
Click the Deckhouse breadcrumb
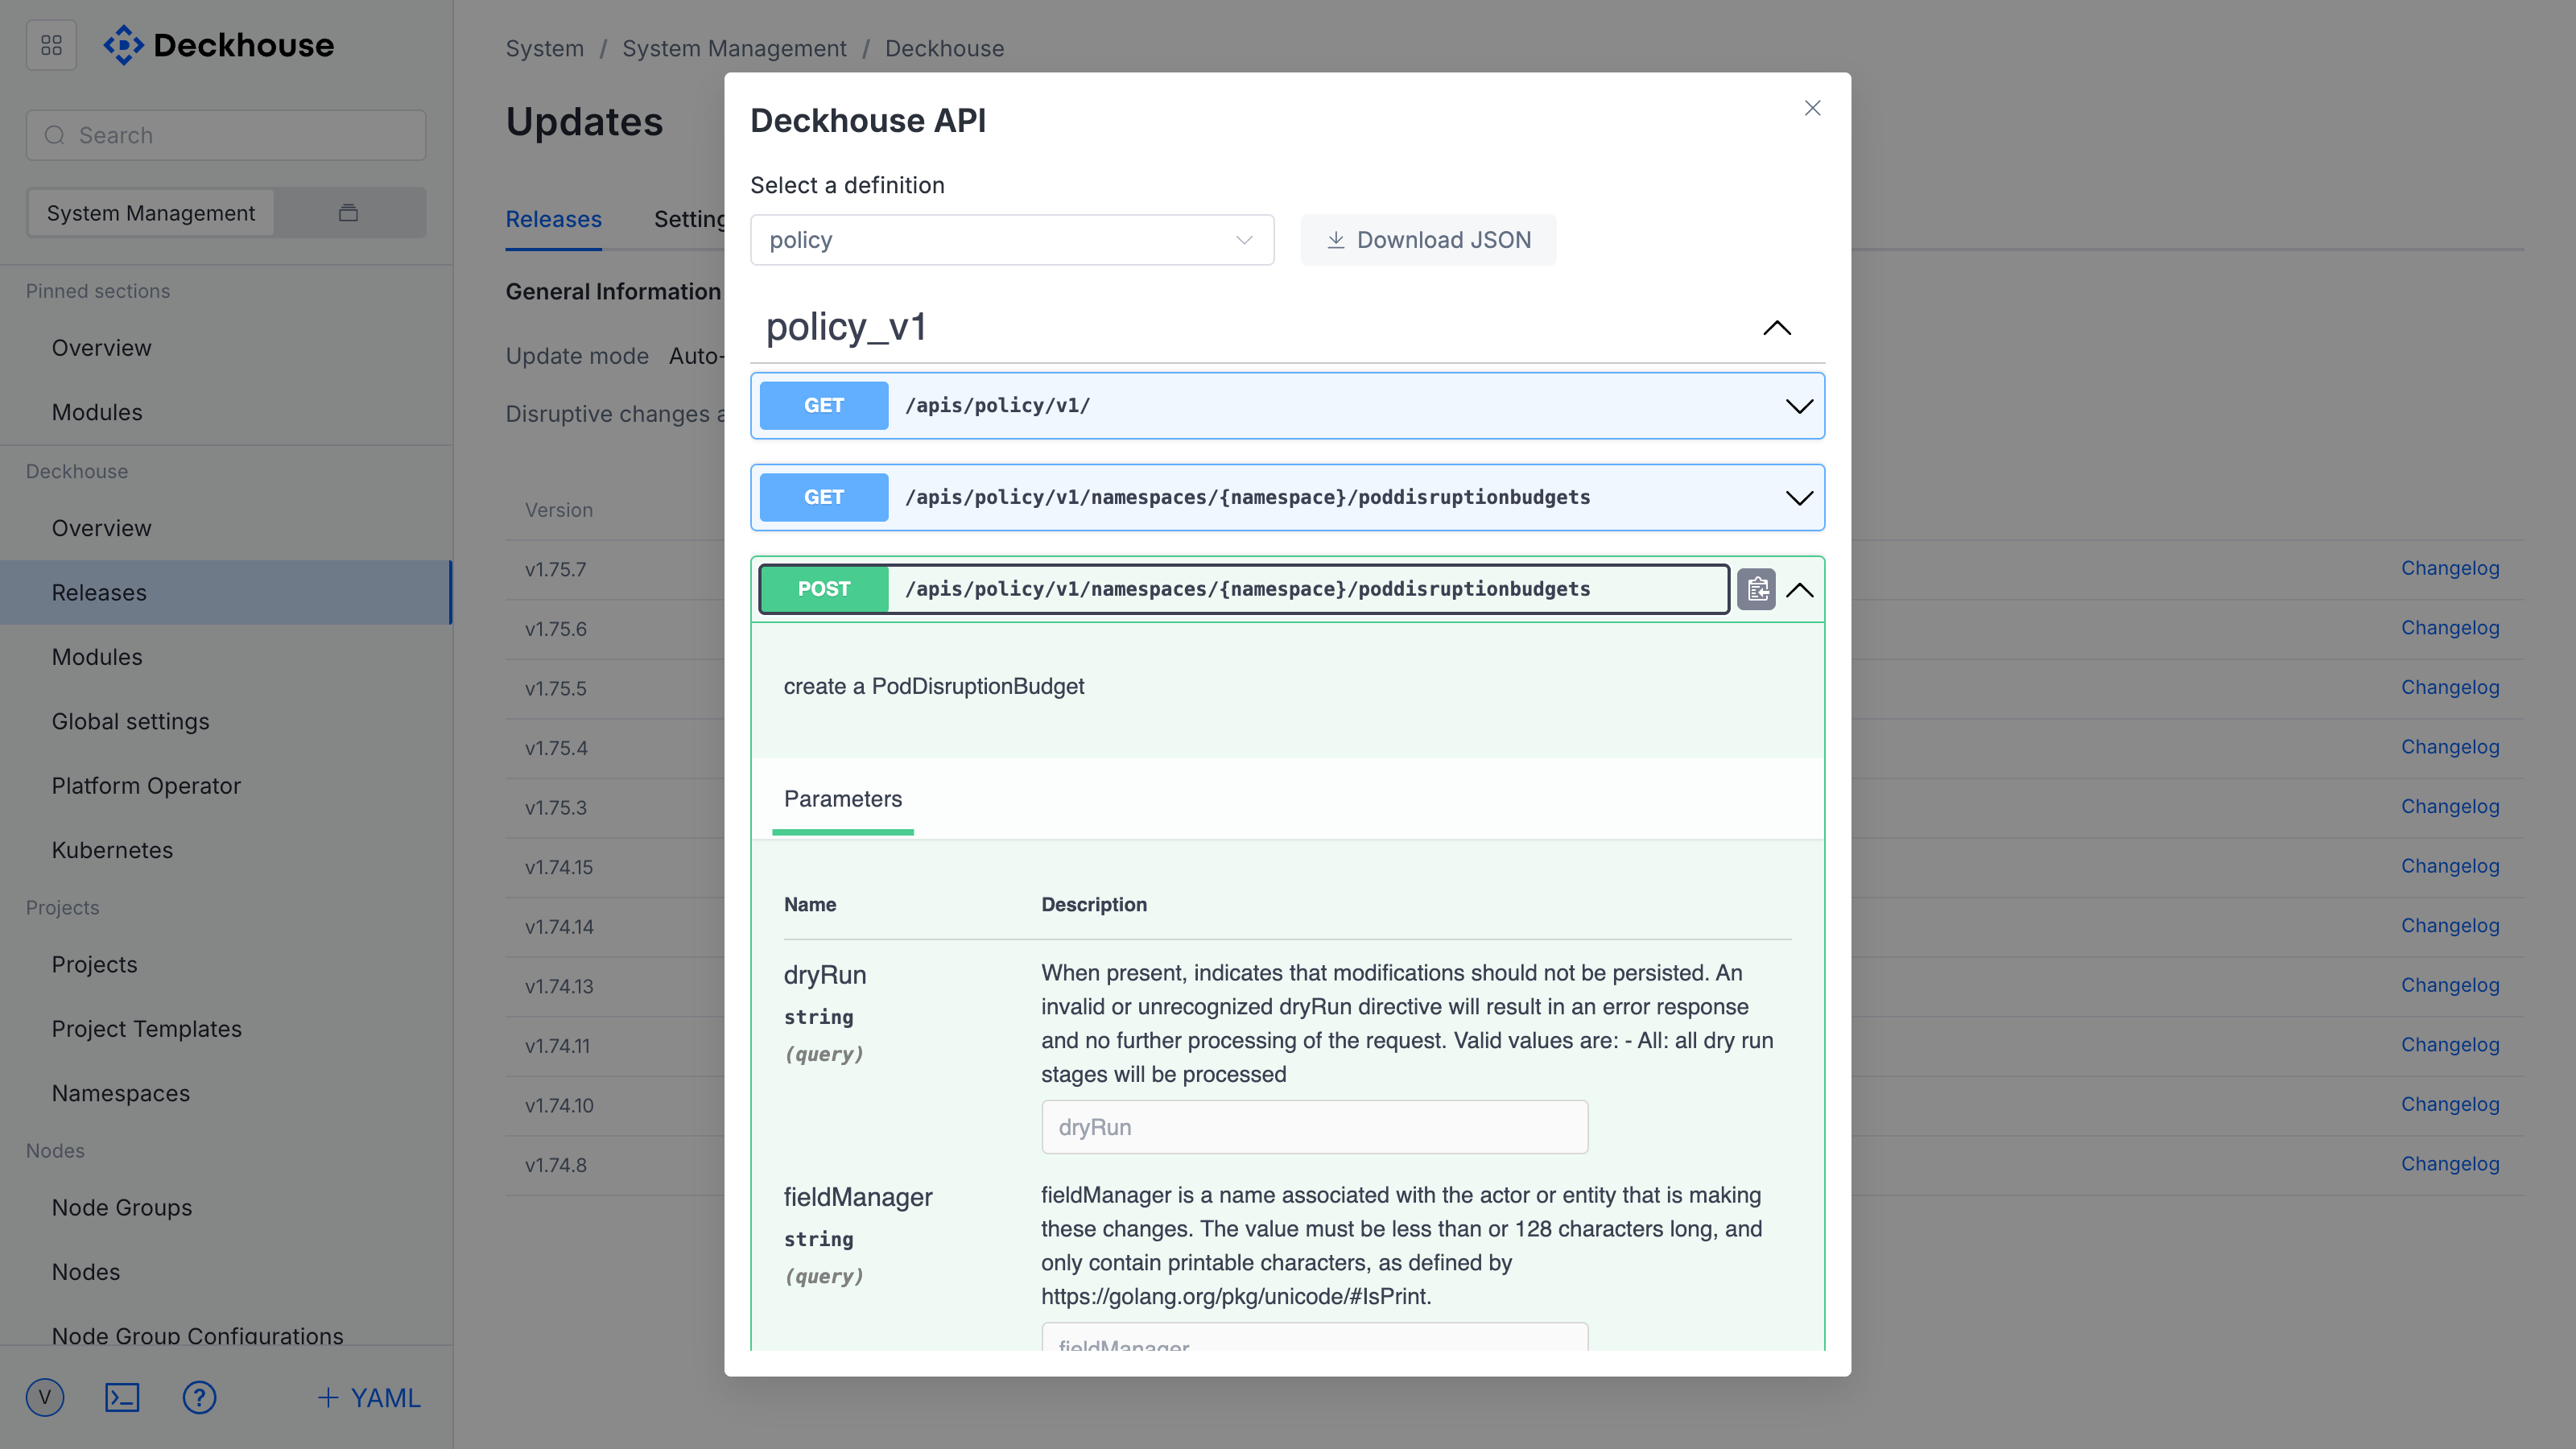(944, 48)
